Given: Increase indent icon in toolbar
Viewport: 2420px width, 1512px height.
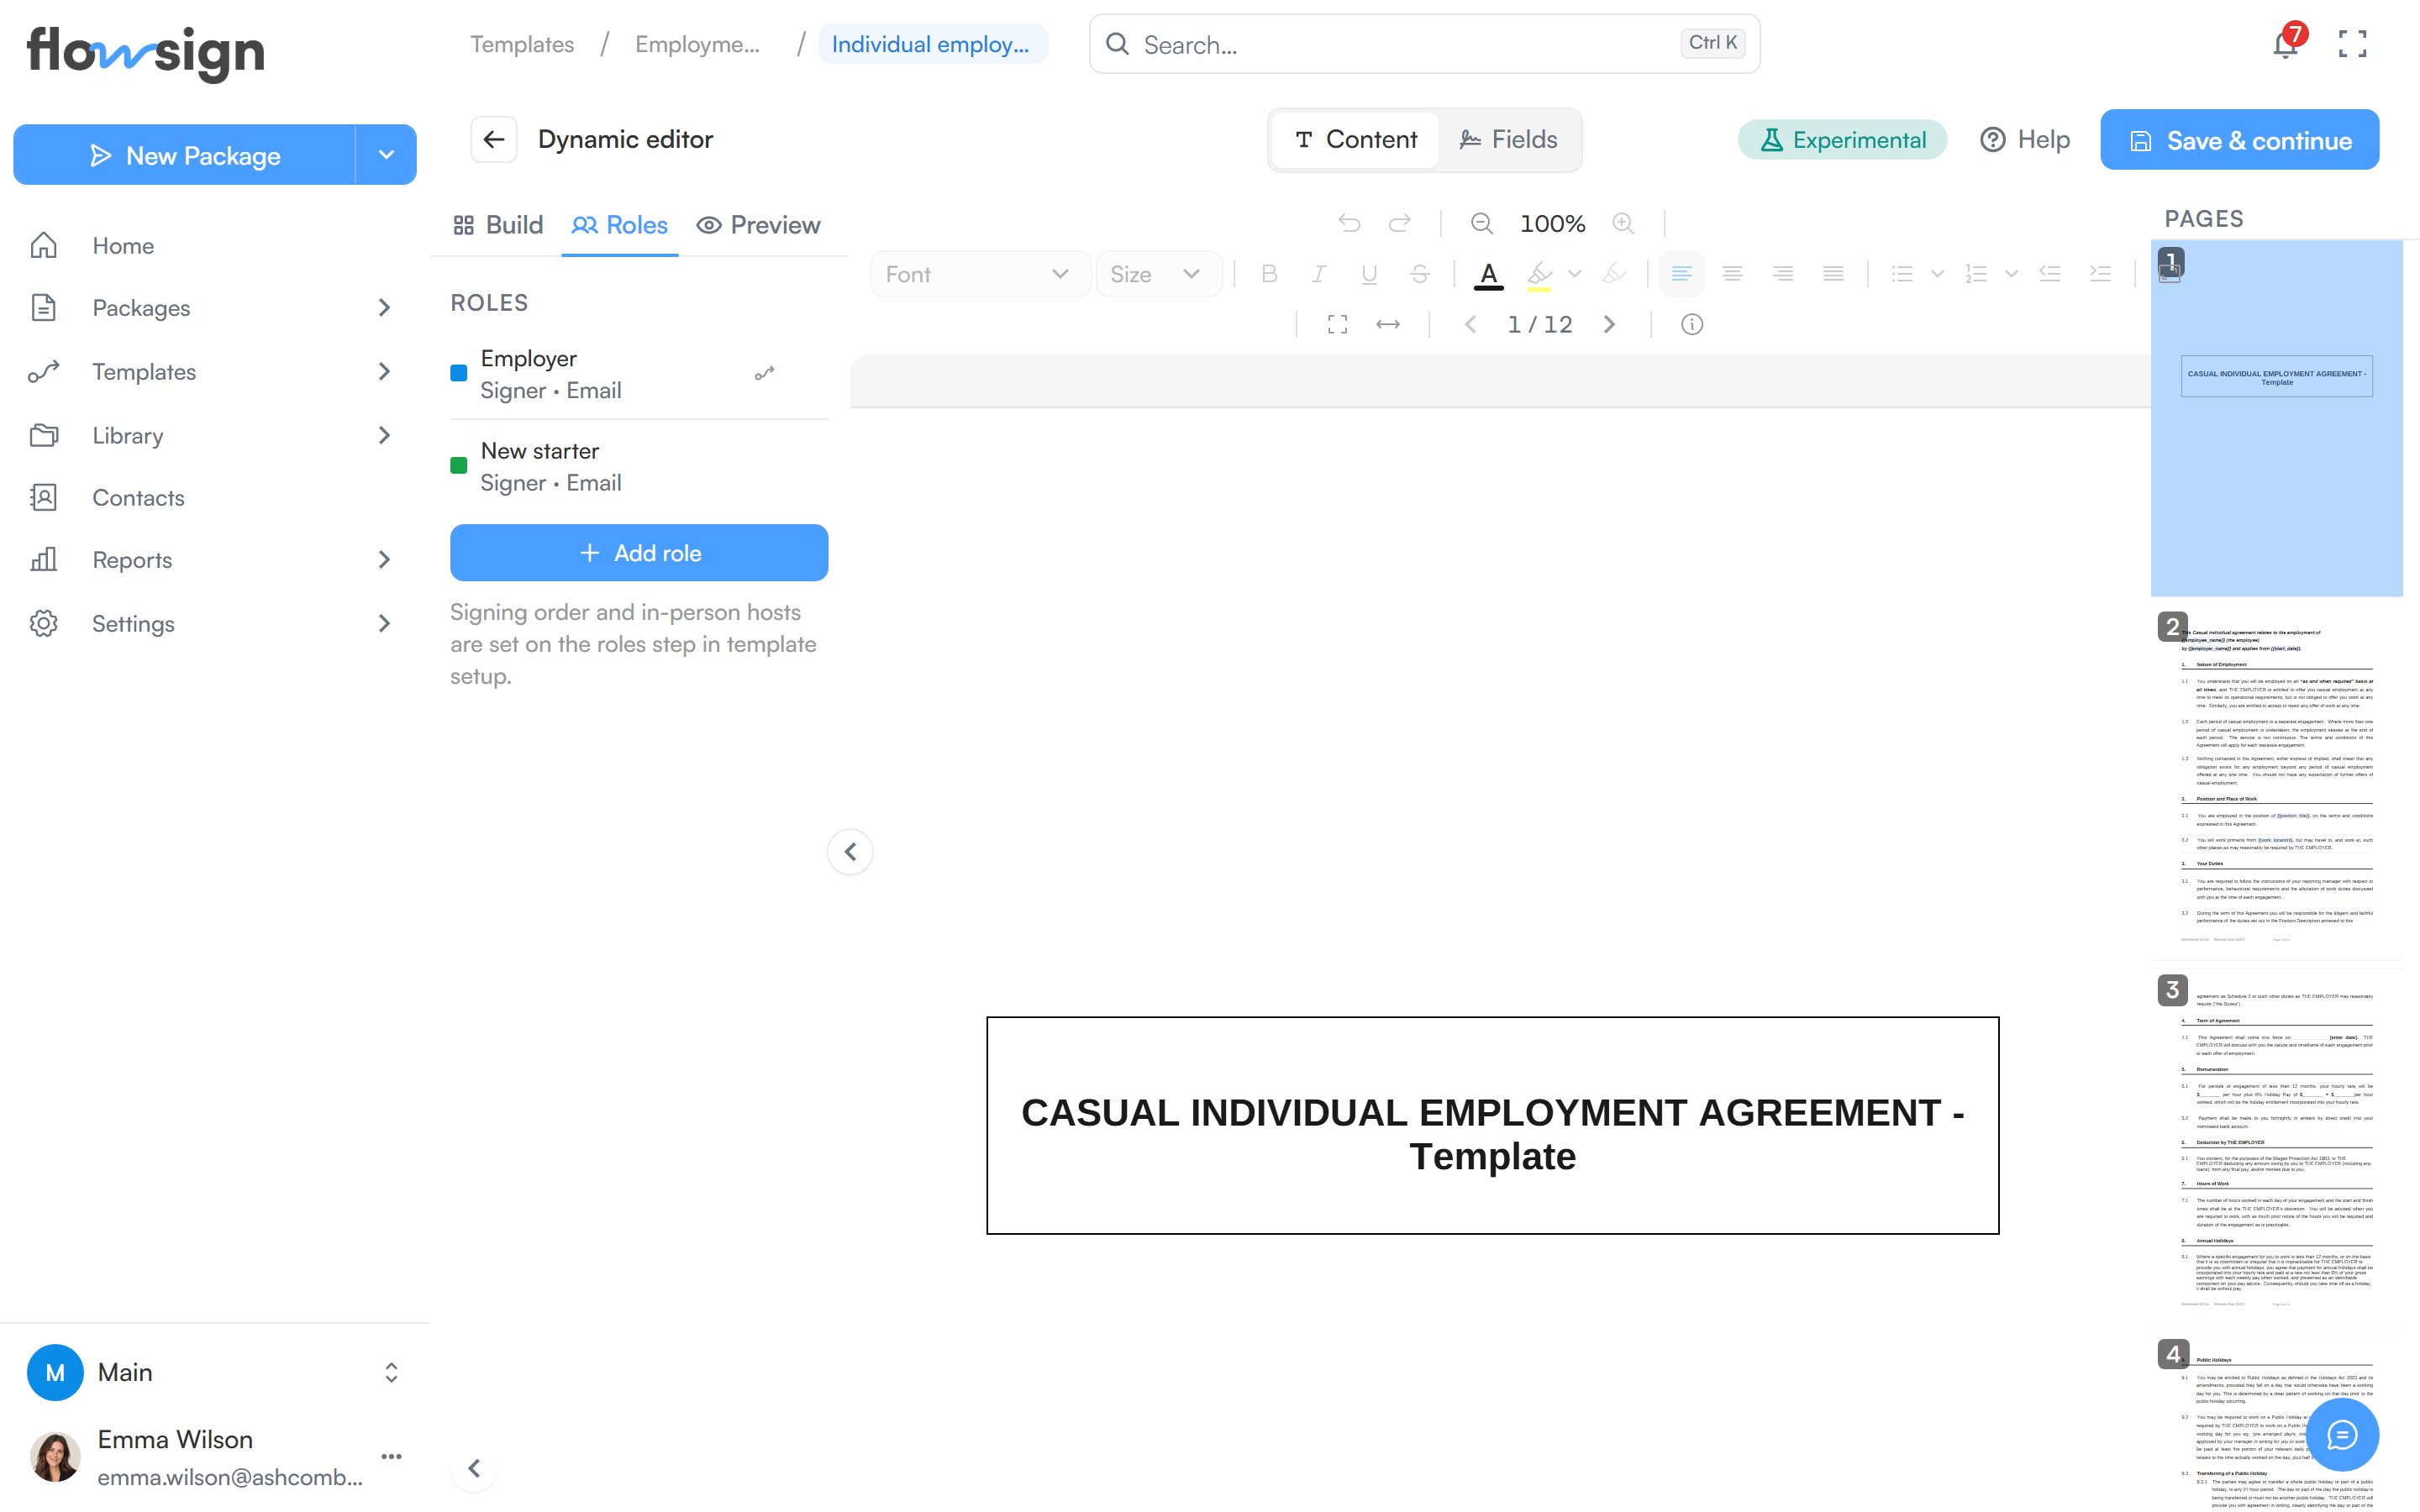Looking at the screenshot, I should click(2100, 274).
